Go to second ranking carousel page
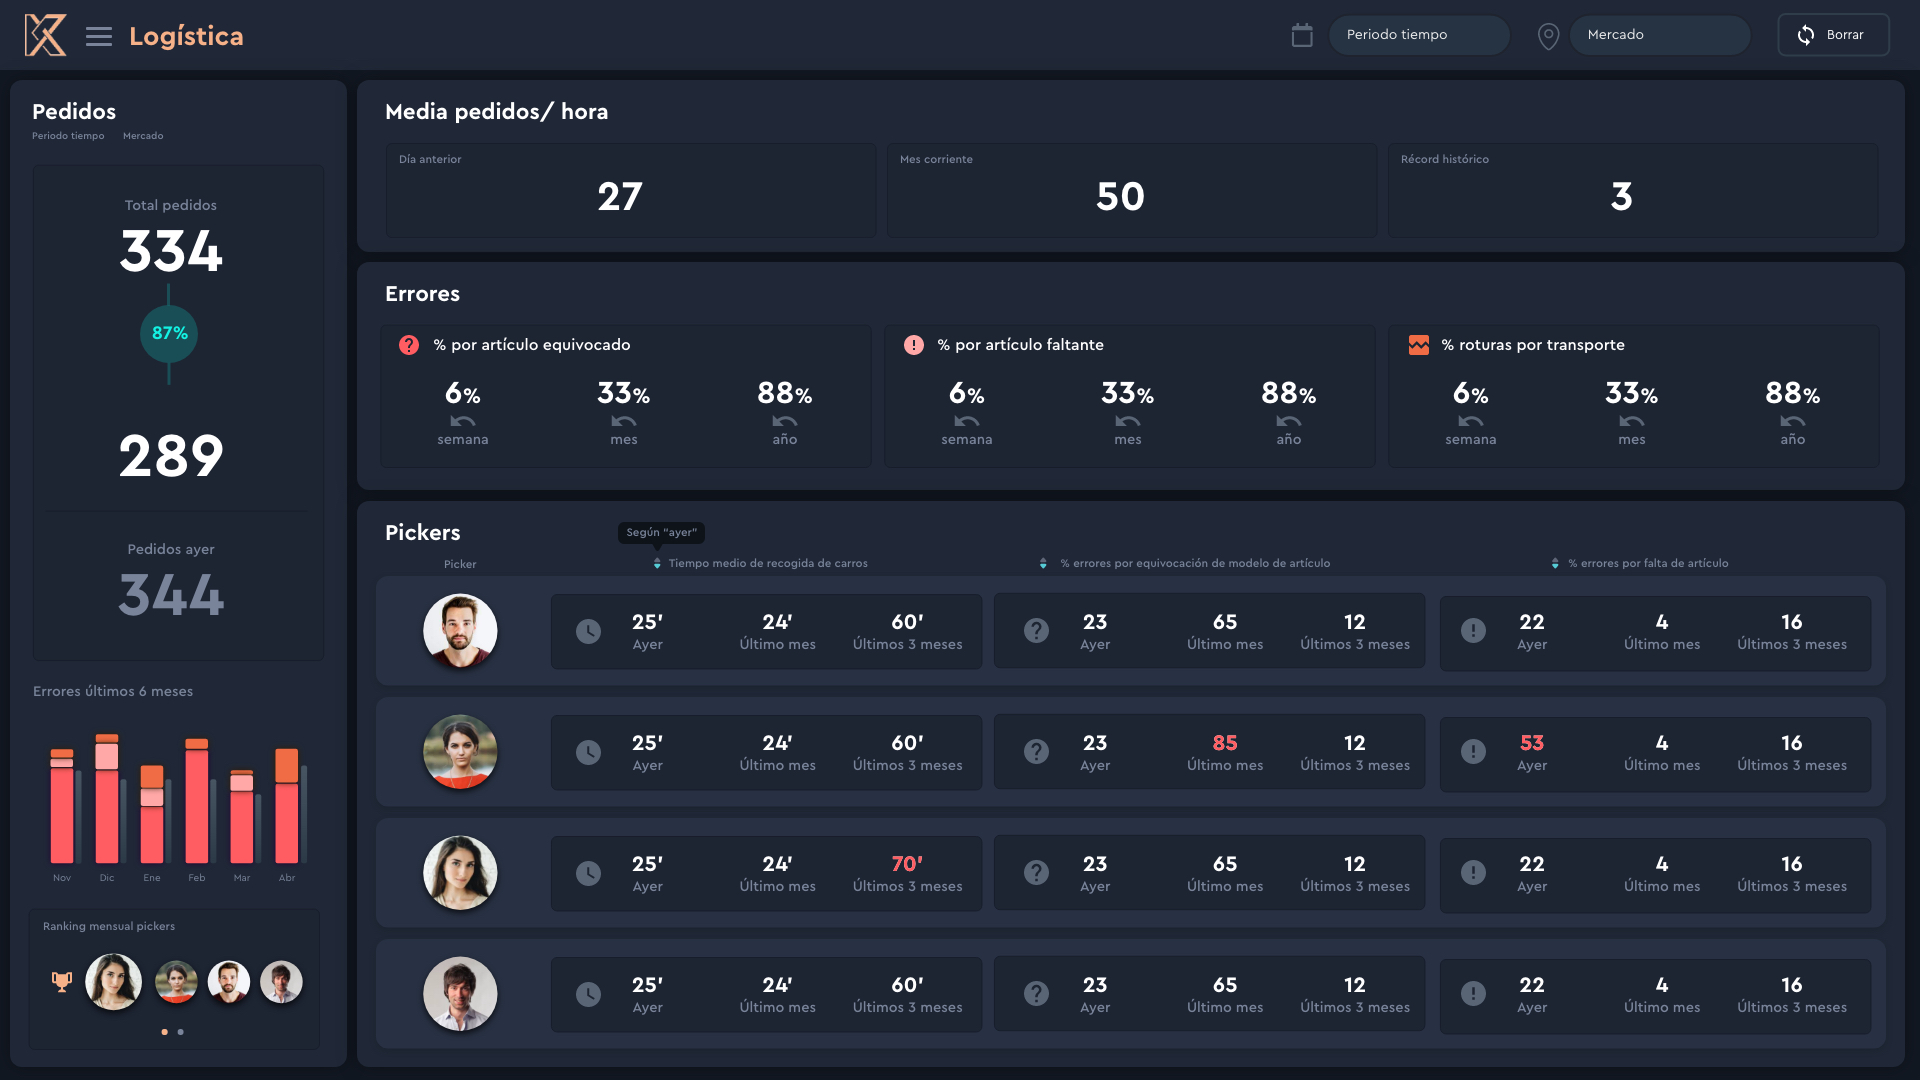 point(181,1032)
